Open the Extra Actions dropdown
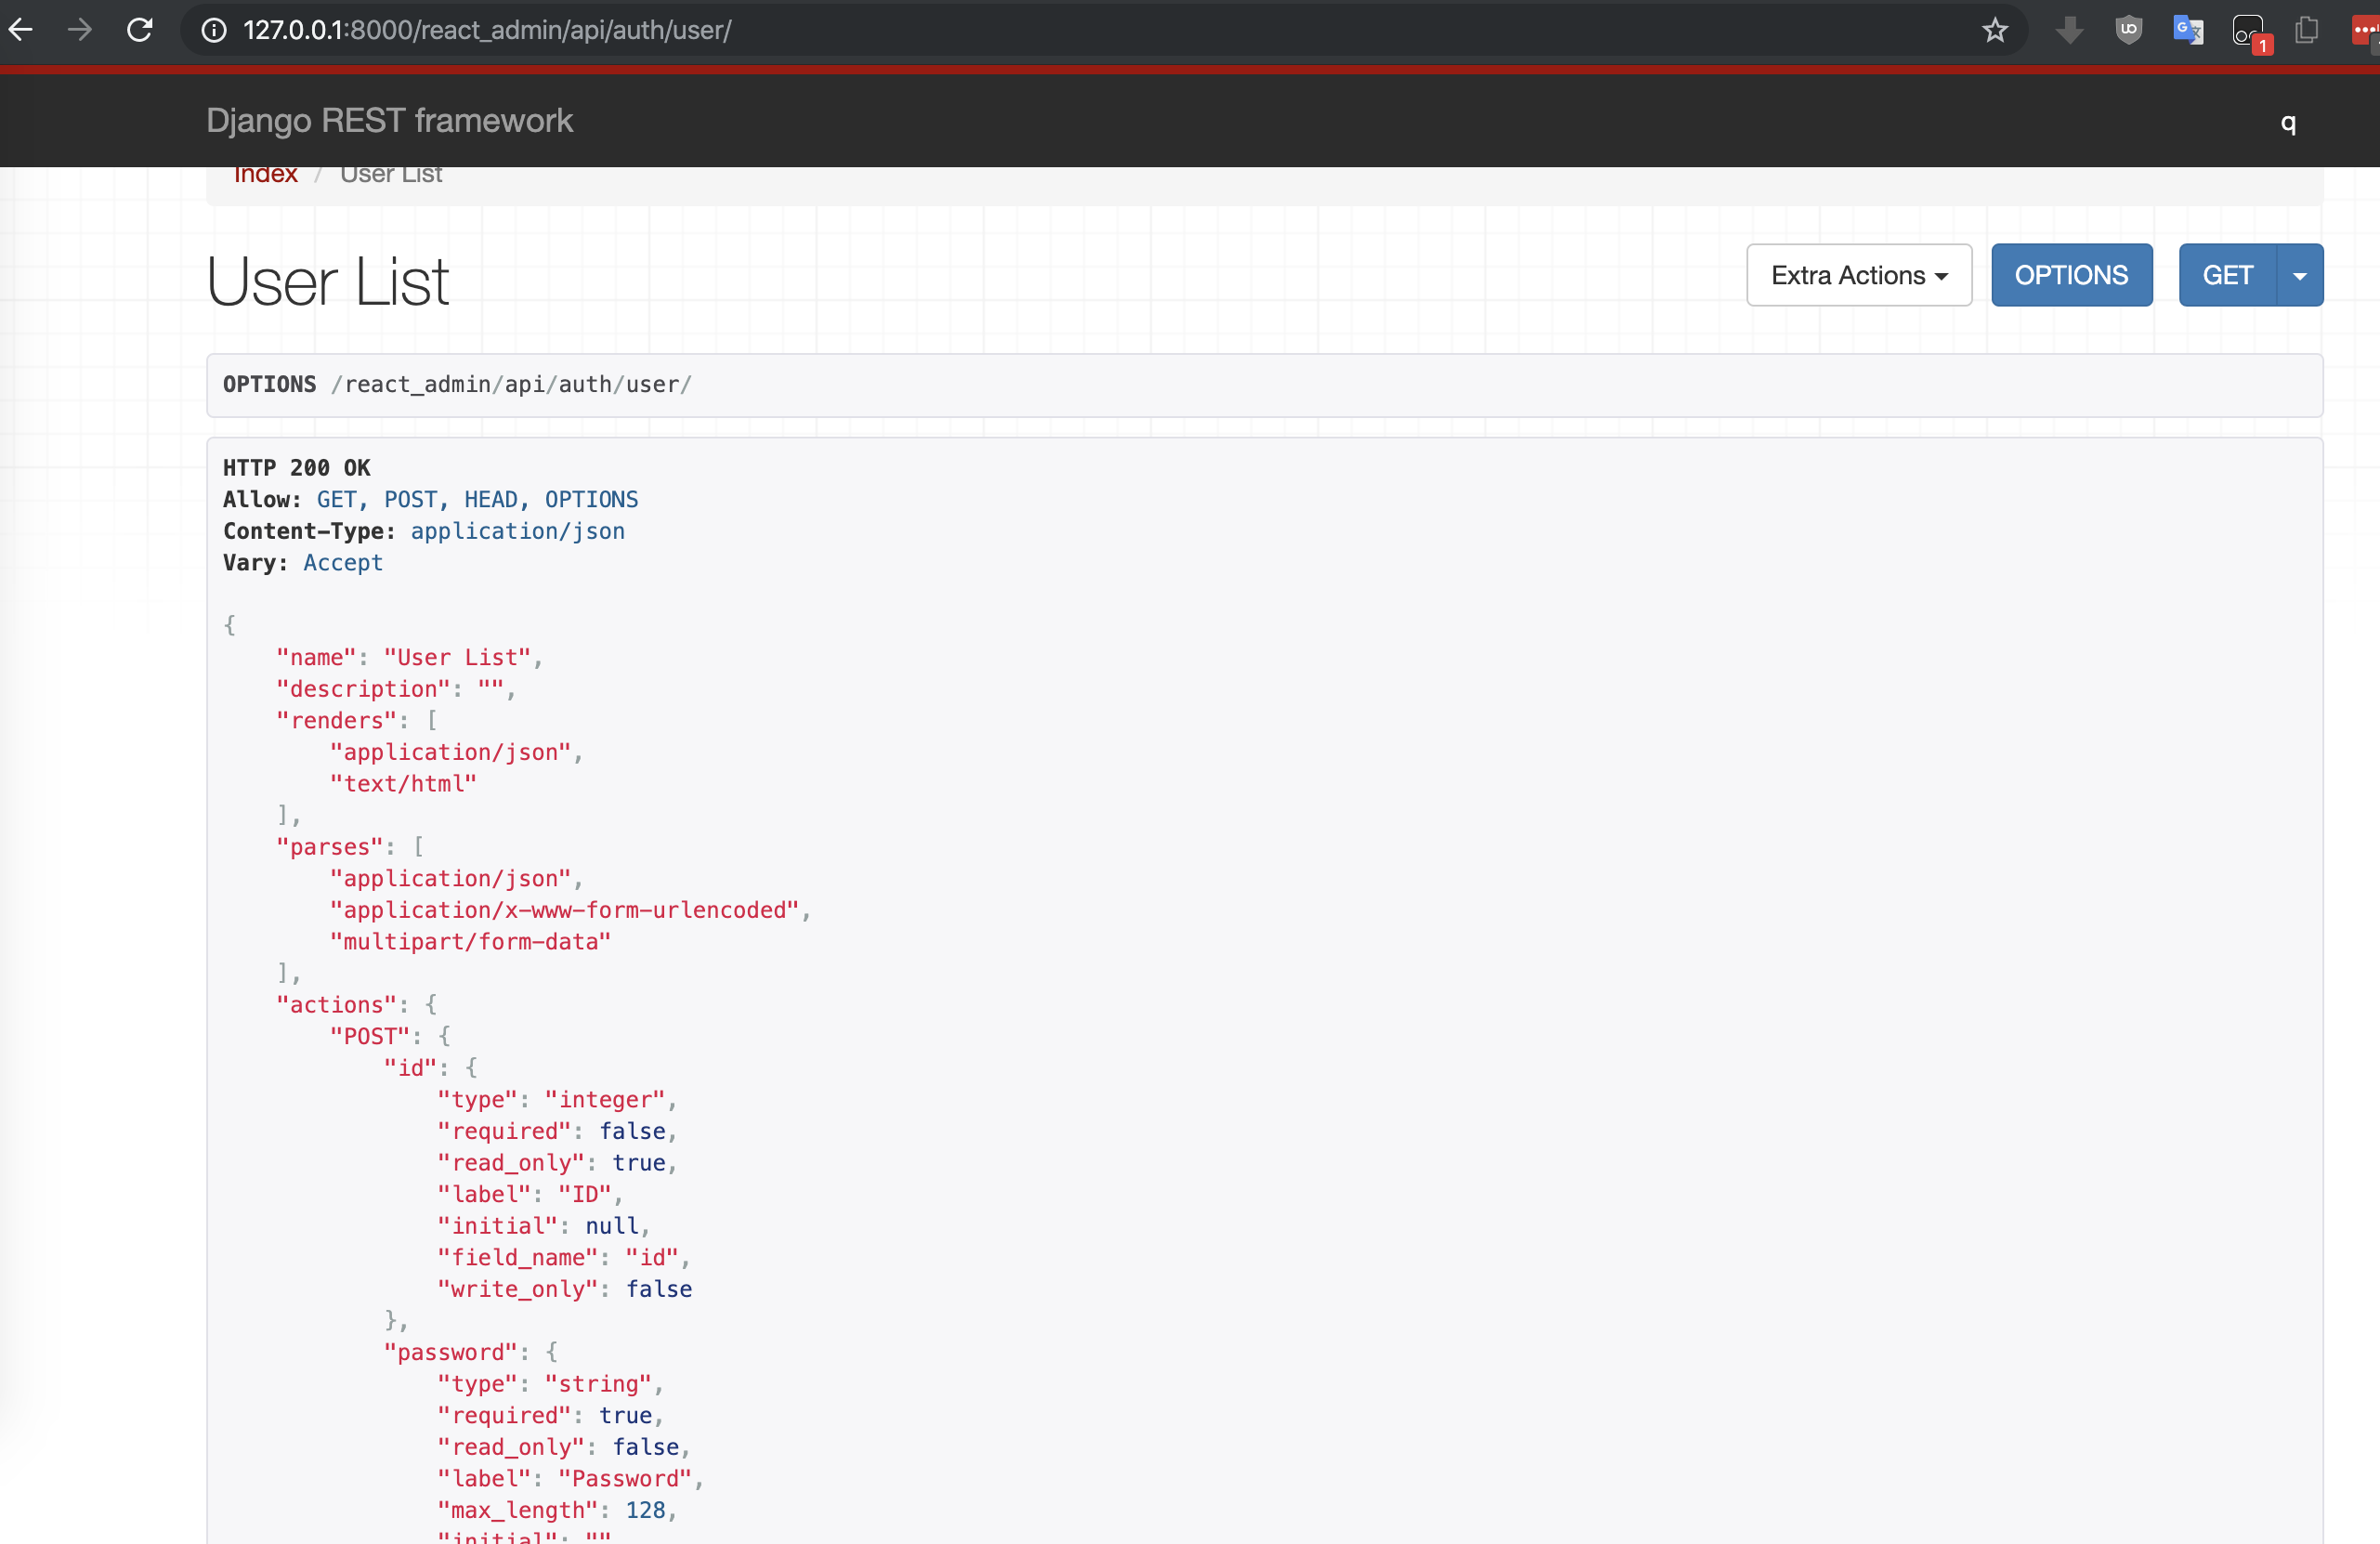The width and height of the screenshot is (2380, 1544). [1858, 275]
